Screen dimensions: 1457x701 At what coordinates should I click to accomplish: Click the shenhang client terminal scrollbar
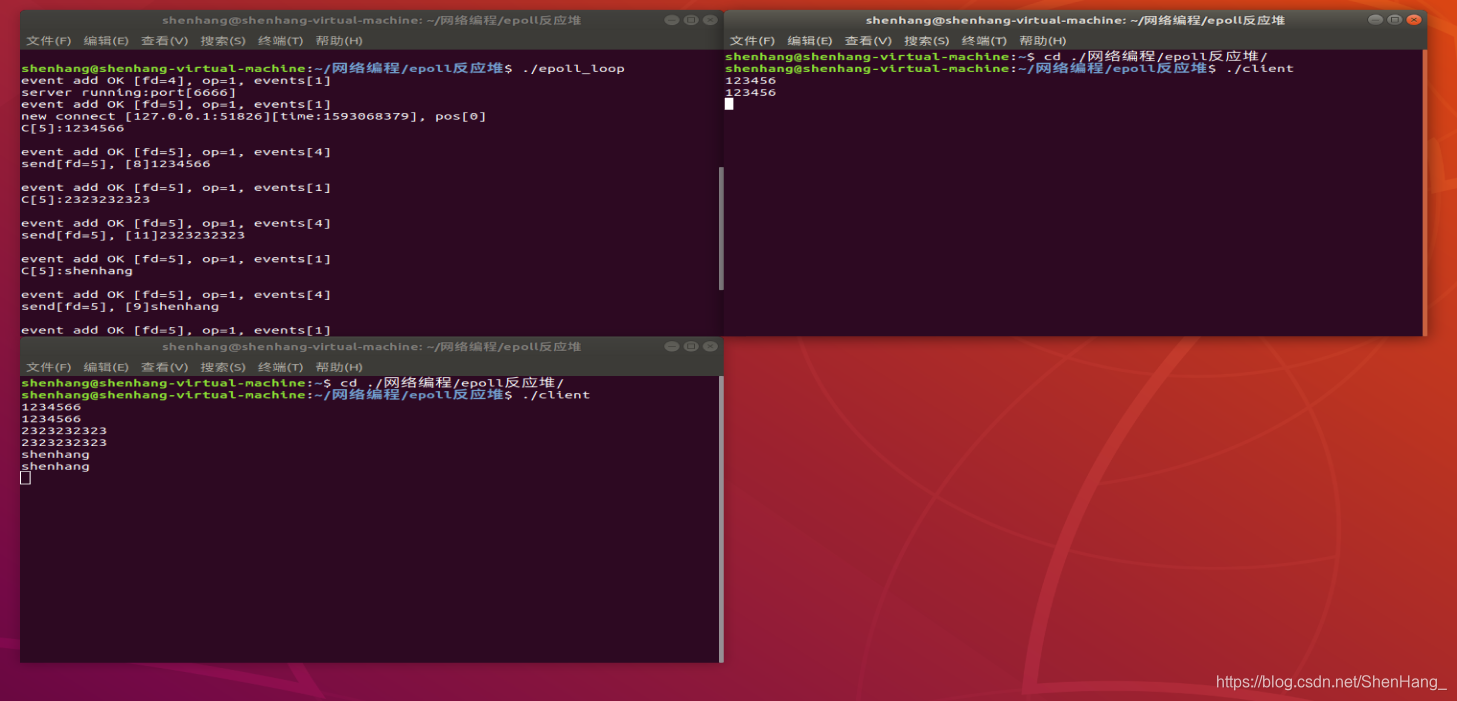pyautogui.click(x=721, y=518)
